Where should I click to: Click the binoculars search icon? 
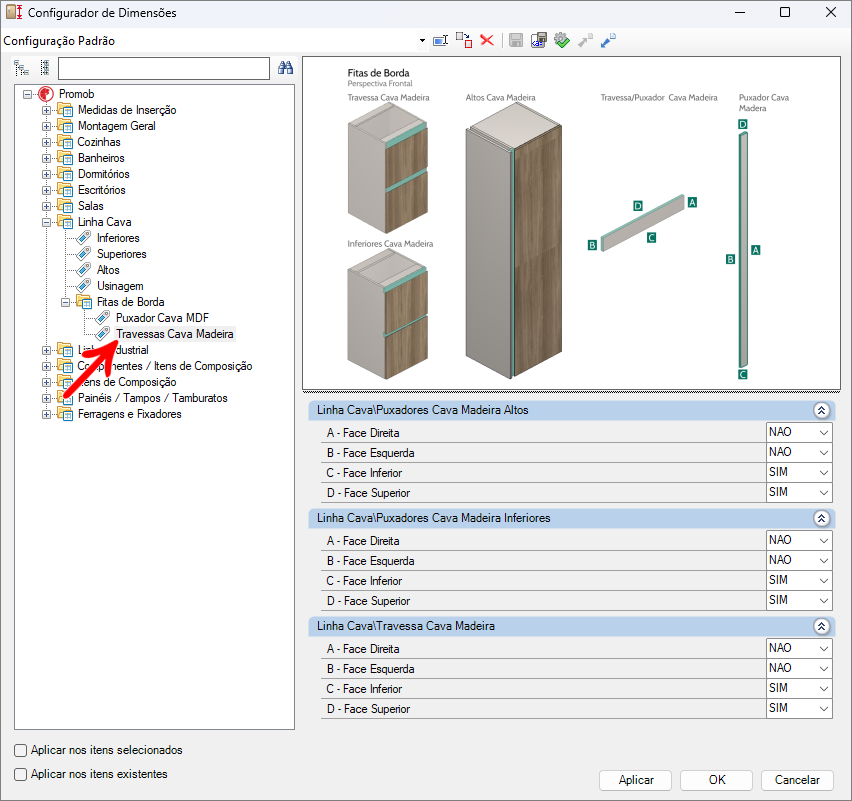(x=285, y=68)
